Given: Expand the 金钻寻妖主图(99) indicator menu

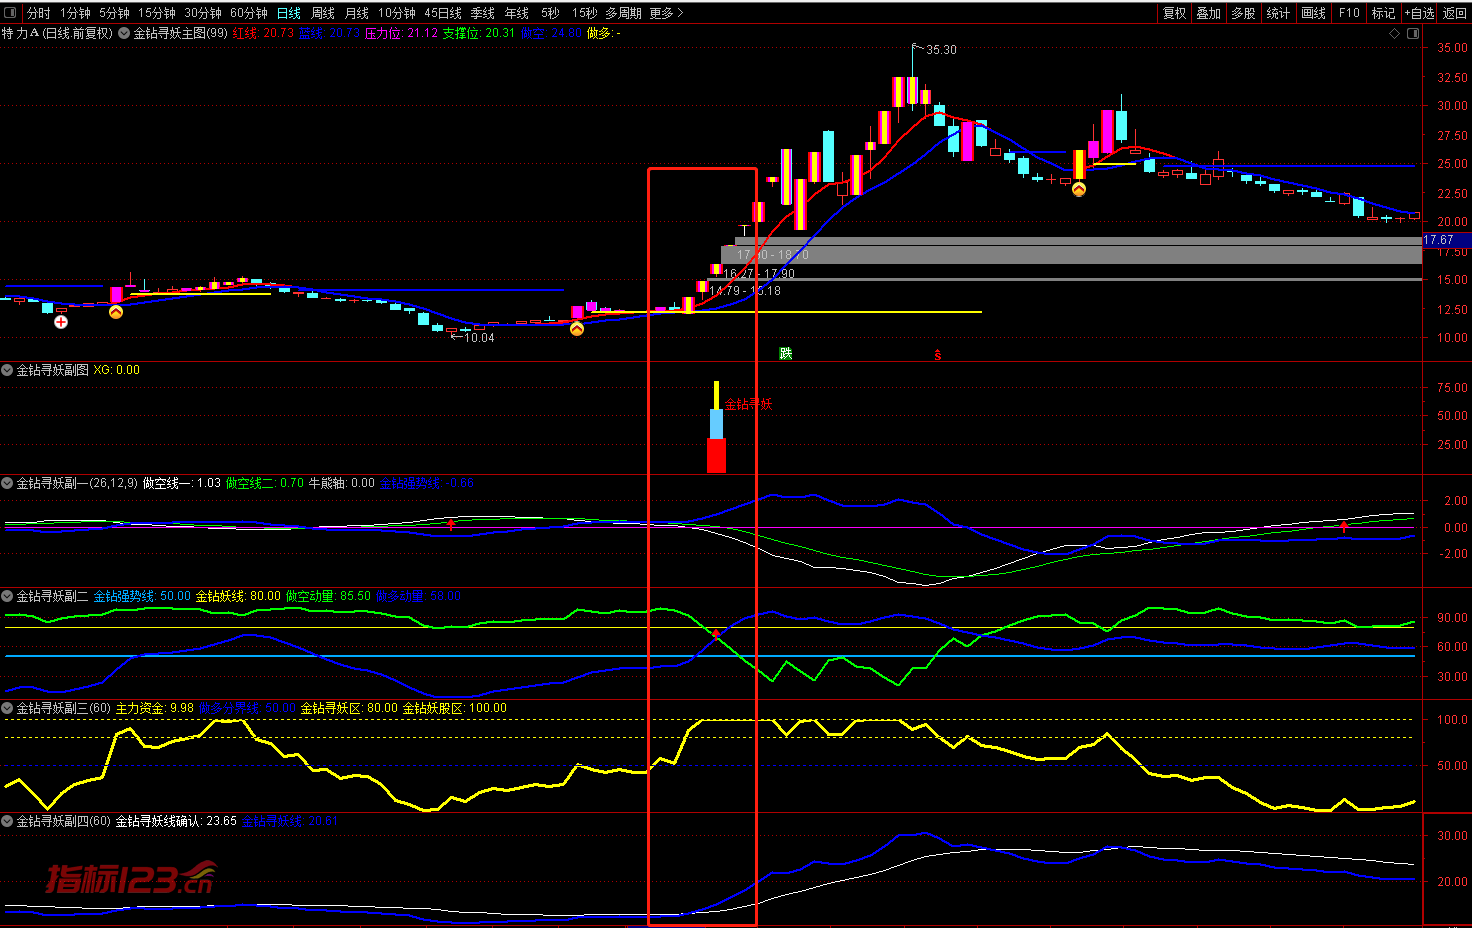Looking at the screenshot, I should pyautogui.click(x=124, y=33).
